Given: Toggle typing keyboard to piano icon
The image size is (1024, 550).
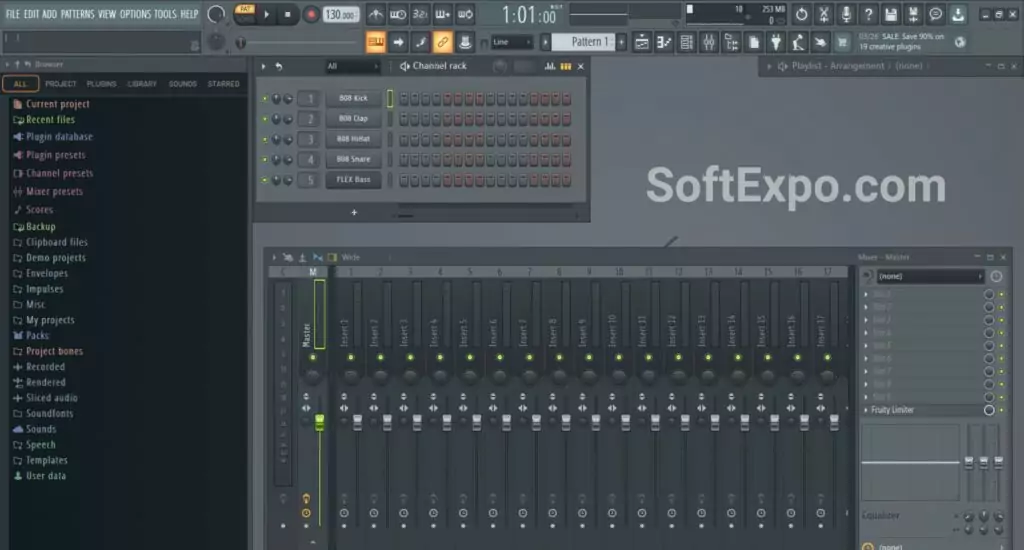Looking at the screenshot, I should [x=376, y=42].
